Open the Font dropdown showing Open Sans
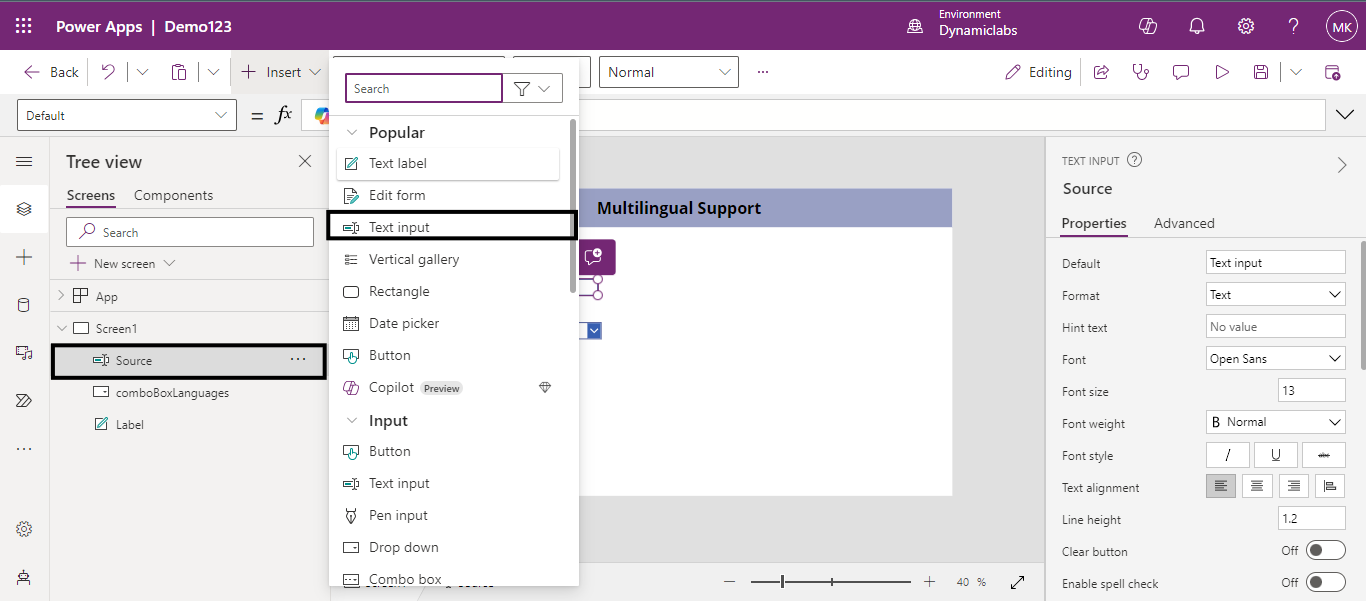Viewport: 1366px width, 601px height. click(x=1276, y=359)
